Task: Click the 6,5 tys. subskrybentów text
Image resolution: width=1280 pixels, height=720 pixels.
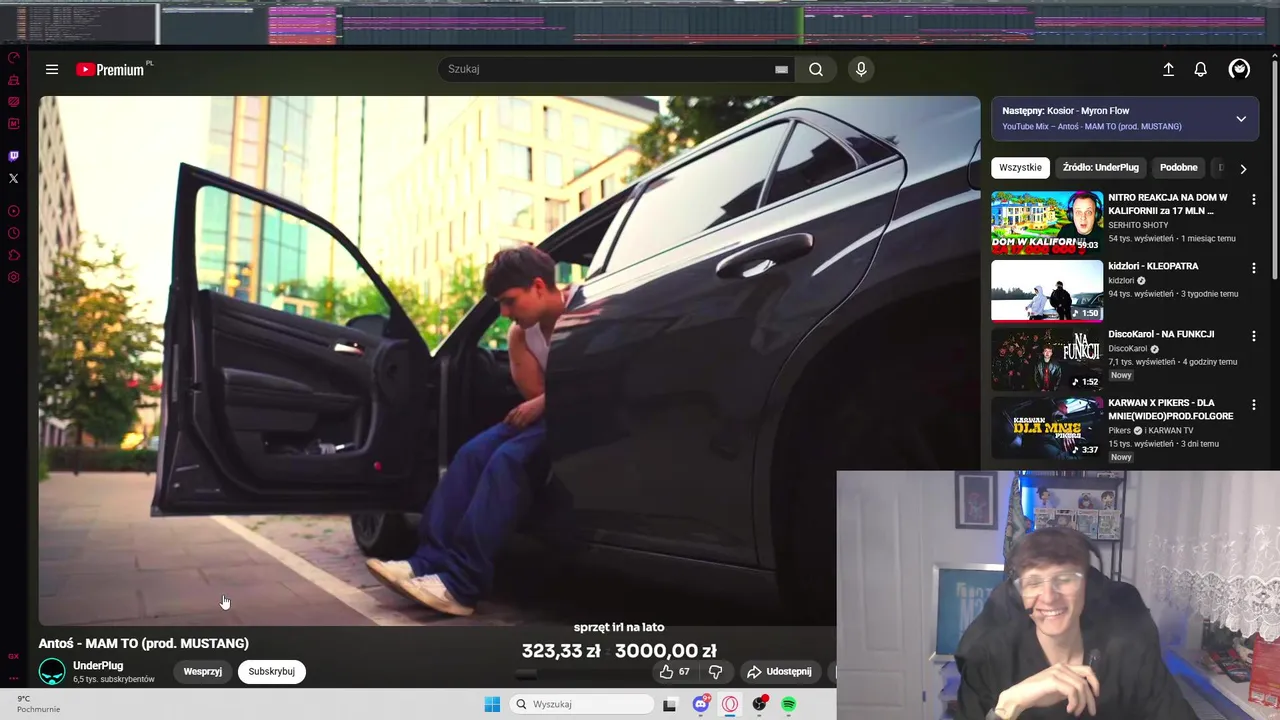Action: point(114,680)
